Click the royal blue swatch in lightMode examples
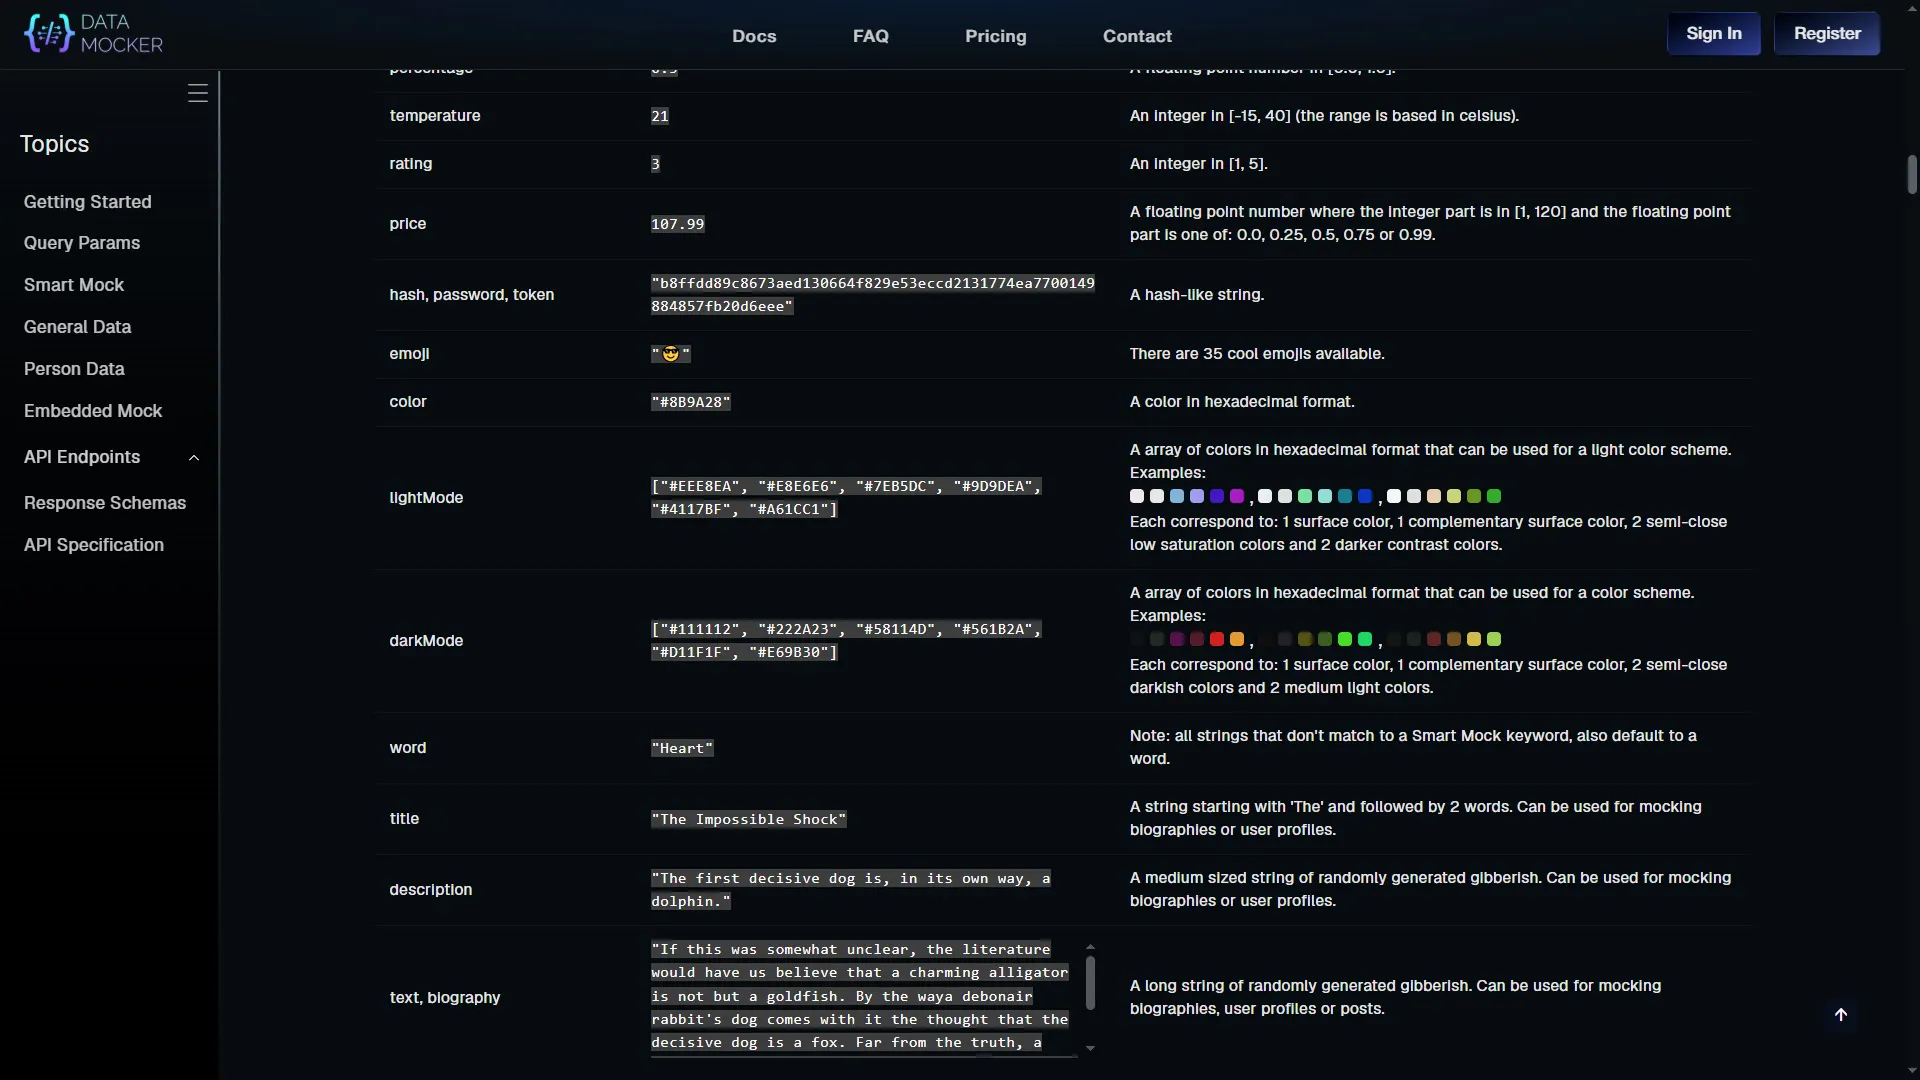Image resolution: width=1920 pixels, height=1080 pixels. point(1365,496)
